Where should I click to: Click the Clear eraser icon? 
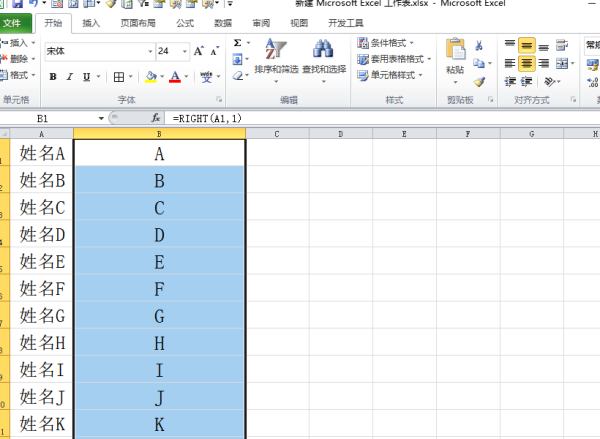pyautogui.click(x=238, y=75)
